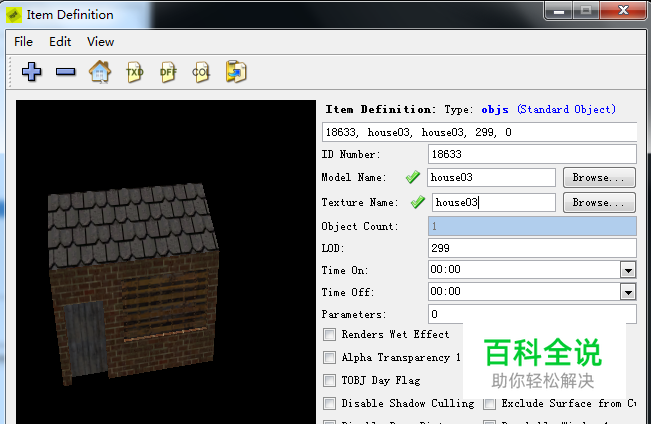
Task: Click the Time Off value 00:00
Action: coord(445,292)
